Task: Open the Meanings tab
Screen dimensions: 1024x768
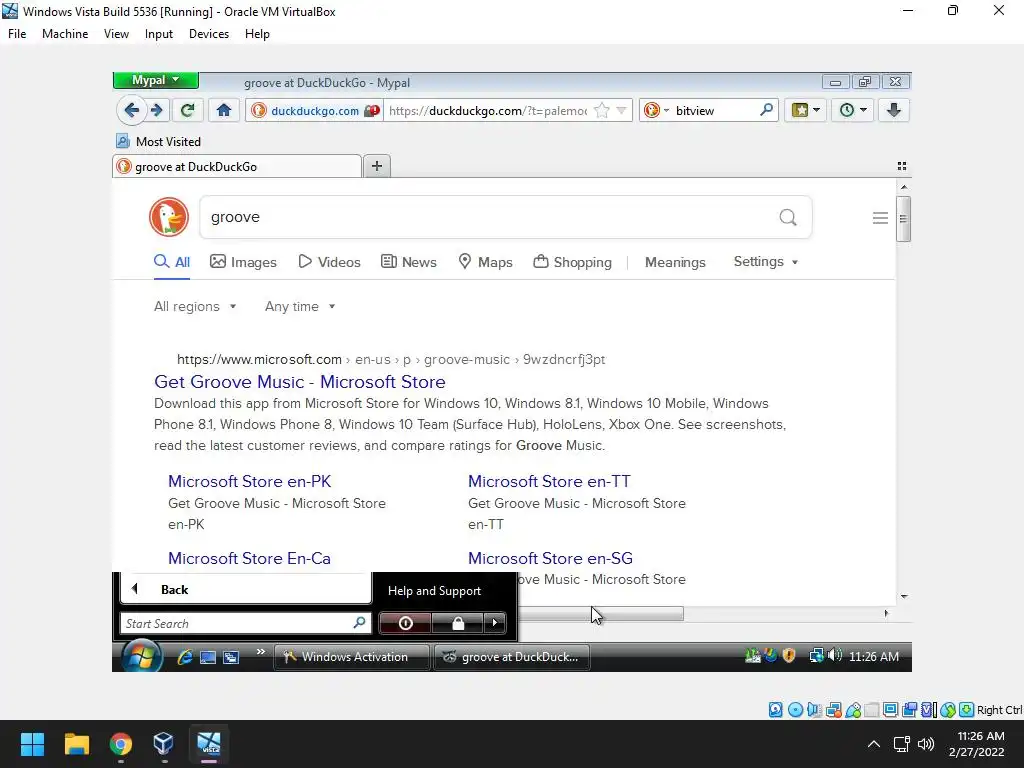Action: coord(675,262)
